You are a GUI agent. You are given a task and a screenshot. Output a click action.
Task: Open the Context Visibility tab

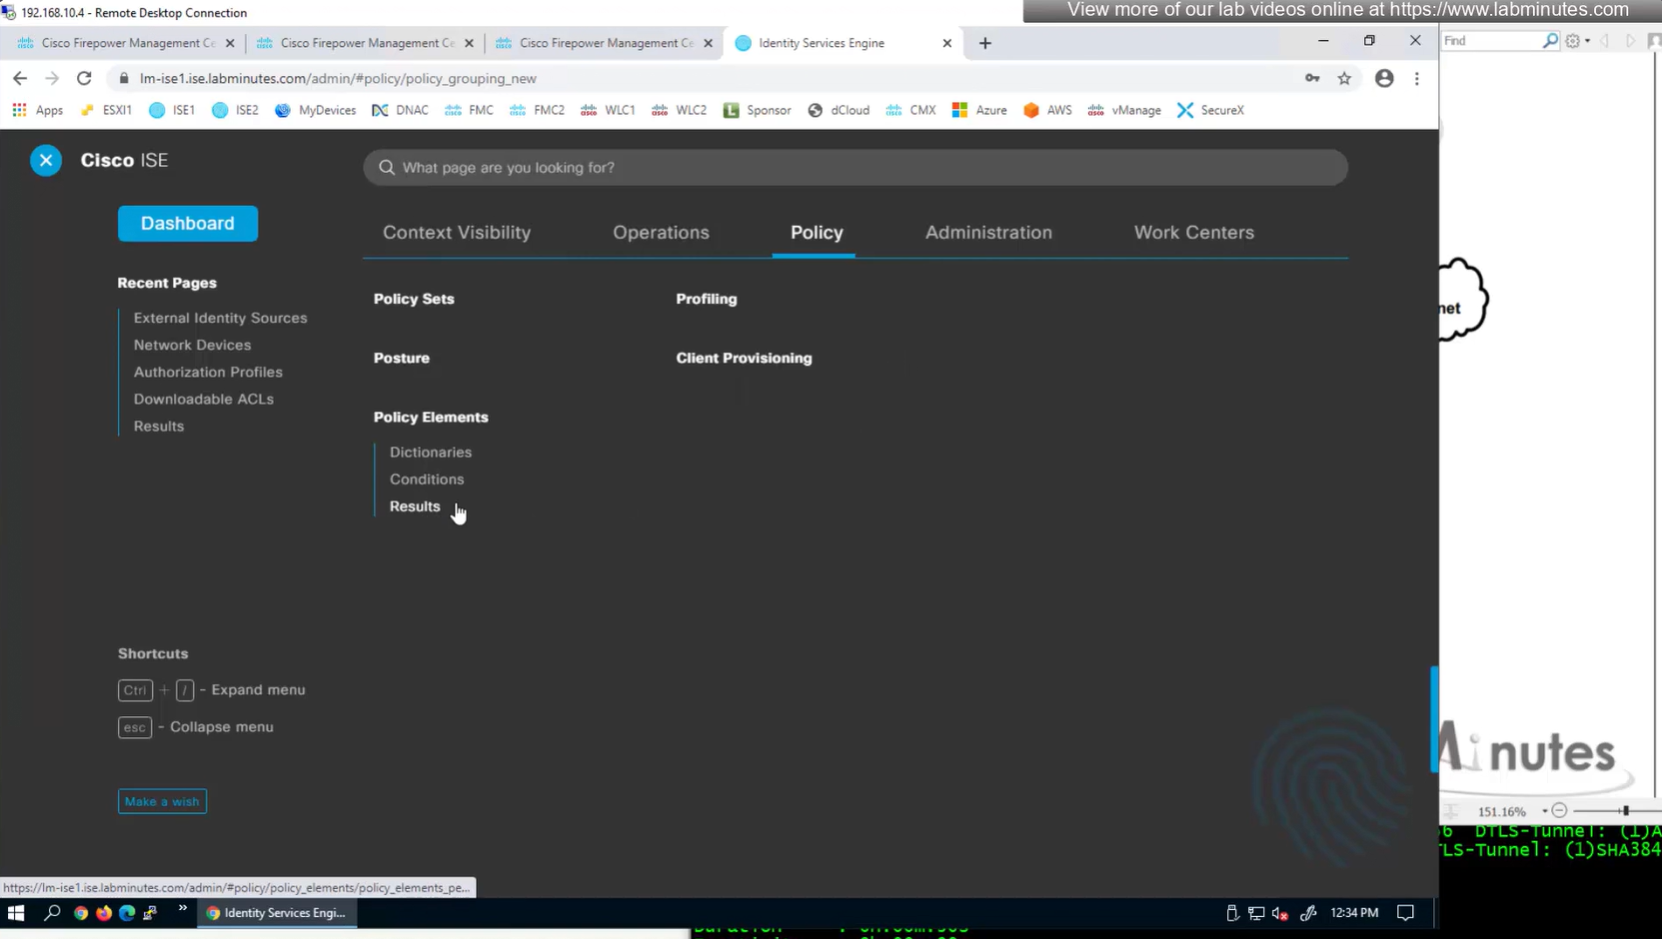click(457, 232)
